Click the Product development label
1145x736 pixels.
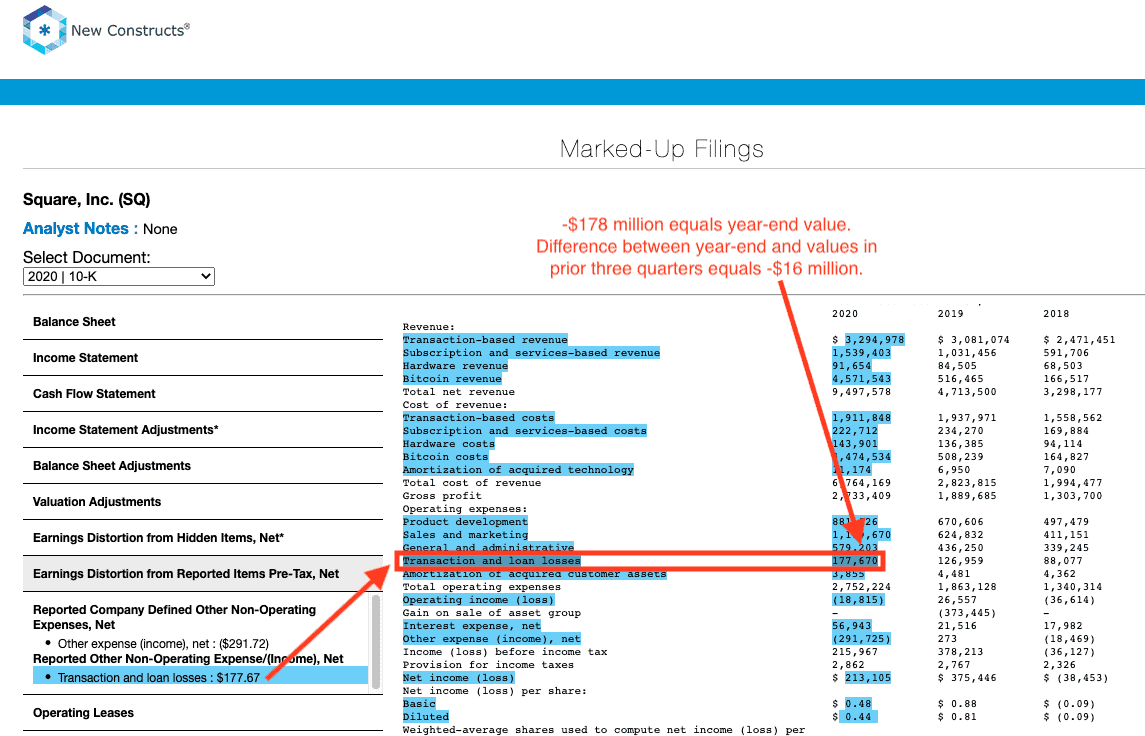click(x=465, y=522)
